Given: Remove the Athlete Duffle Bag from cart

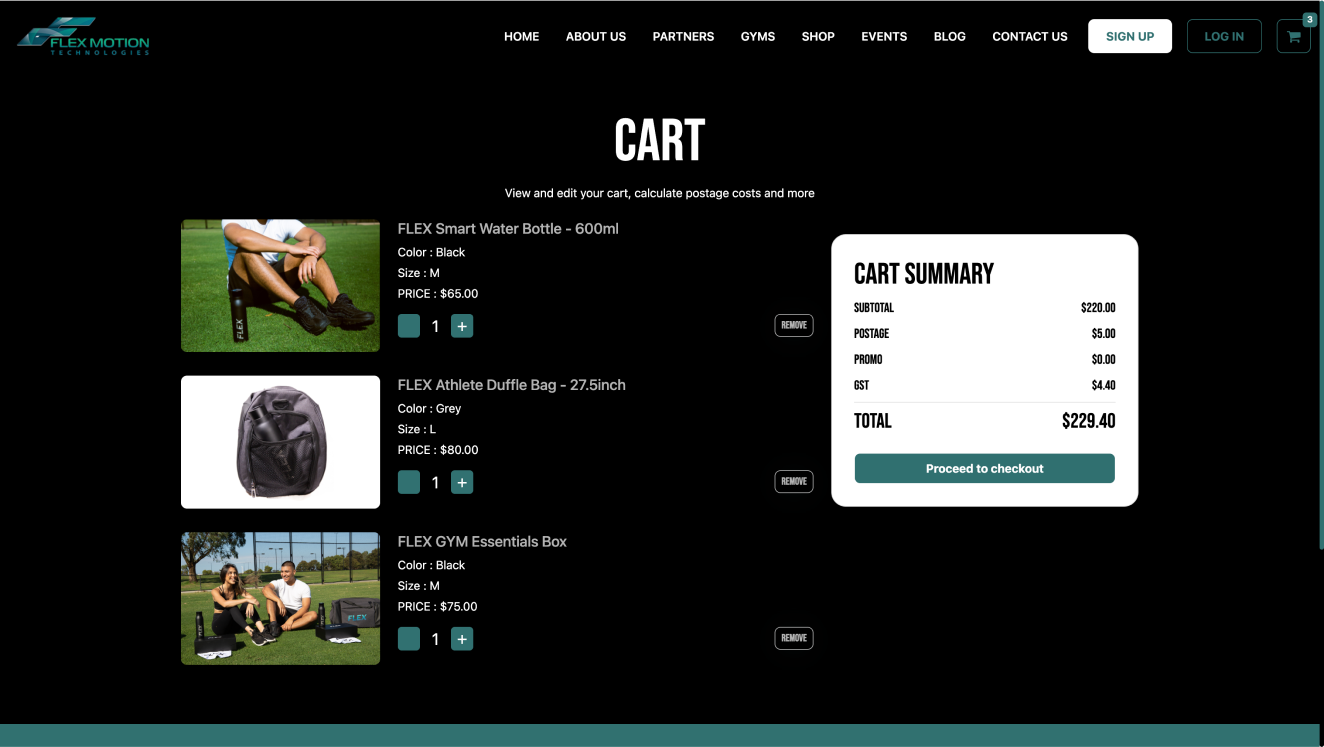Looking at the screenshot, I should (793, 481).
